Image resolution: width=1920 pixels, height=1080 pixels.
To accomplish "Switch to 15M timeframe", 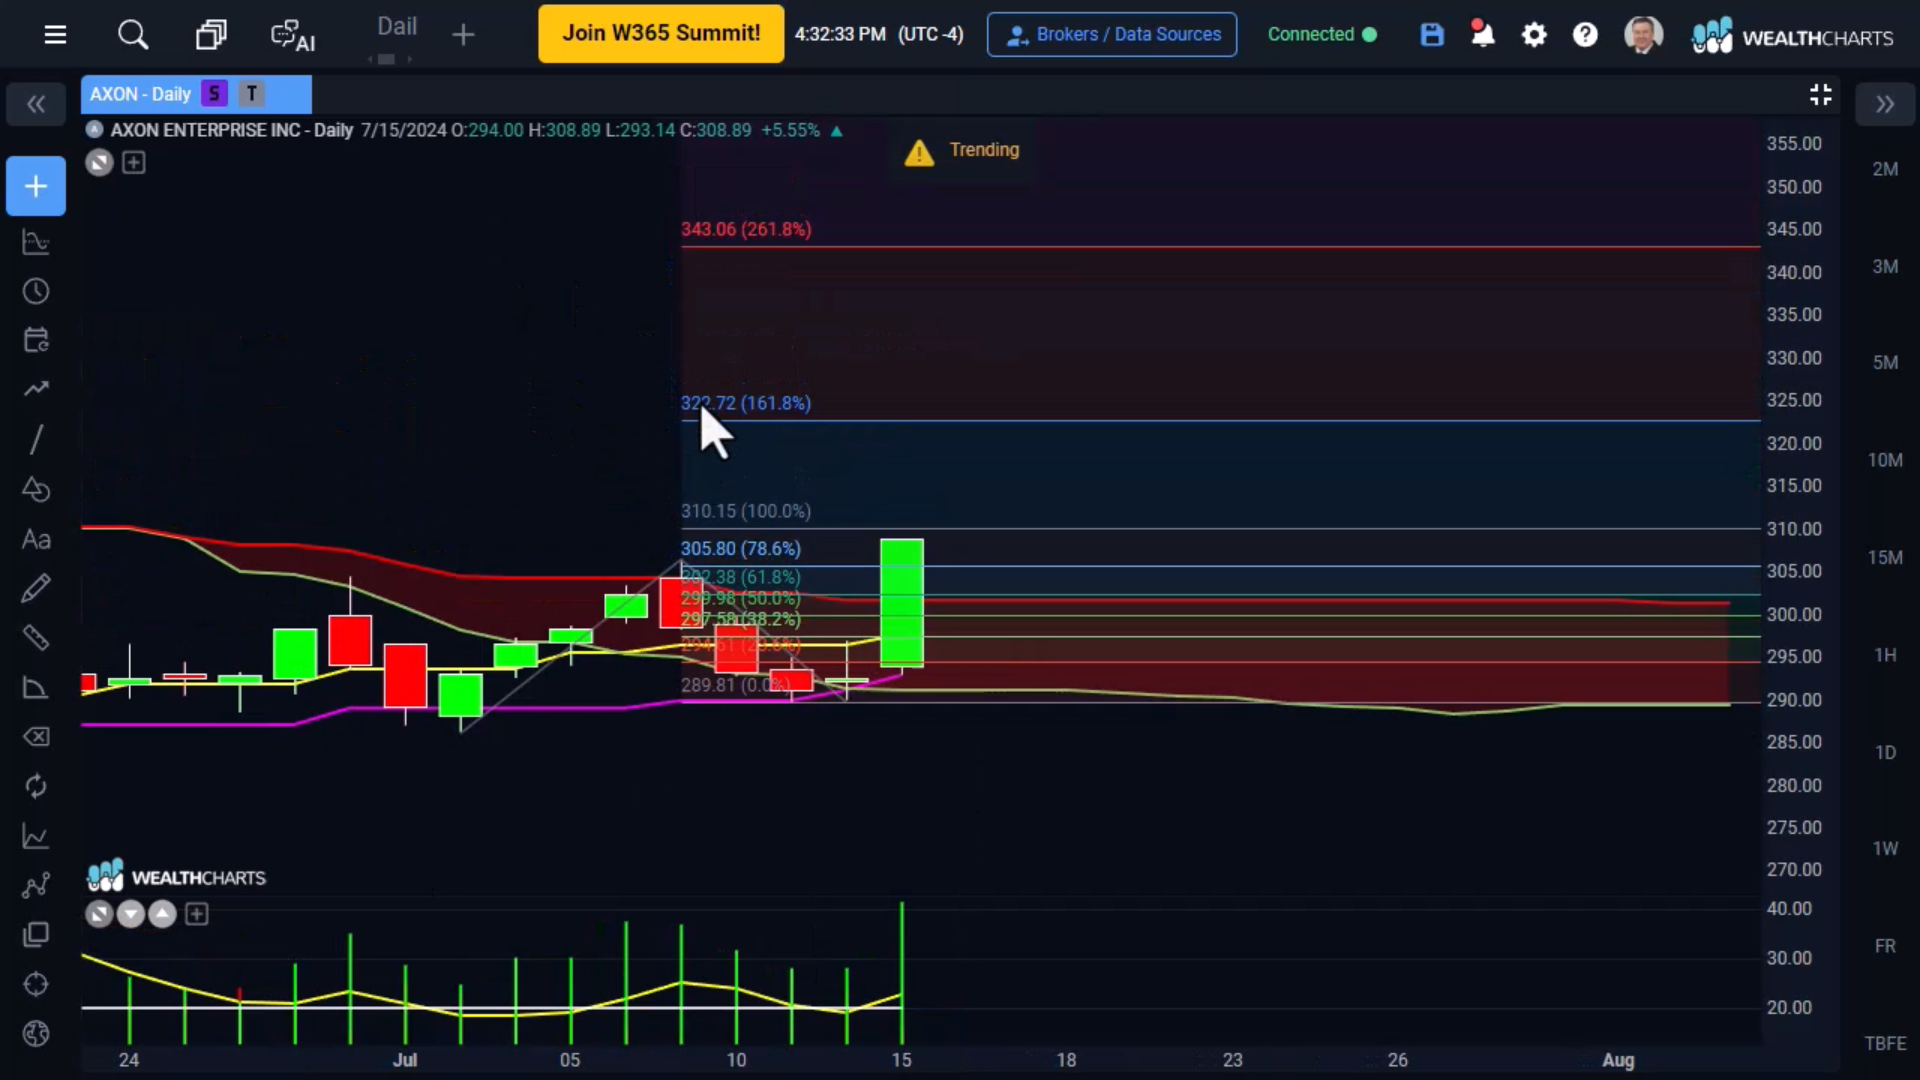I will 1885,557.
